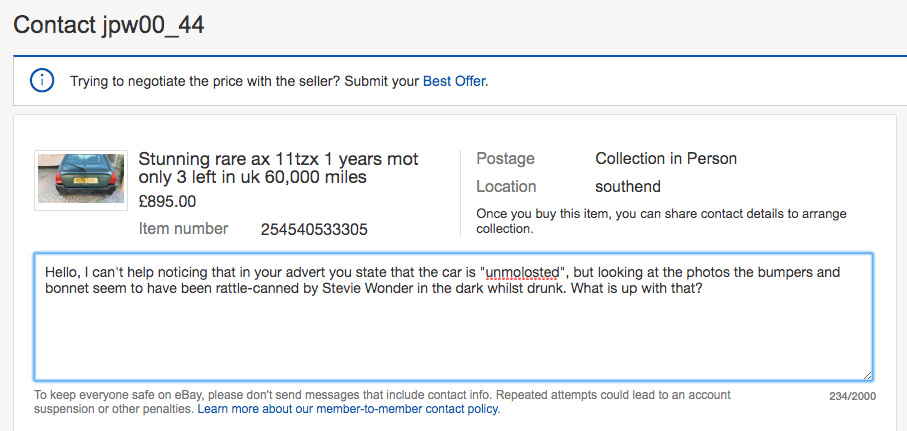
Task: Click inside the message text area
Action: point(453,316)
